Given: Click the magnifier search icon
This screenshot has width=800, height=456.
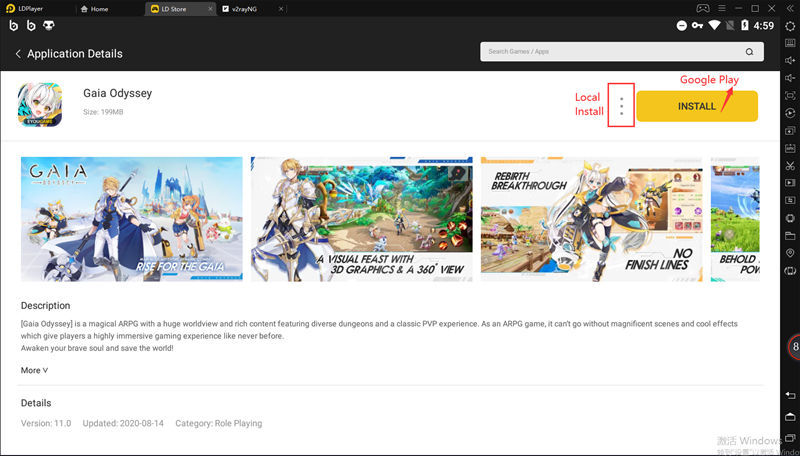Looking at the screenshot, I should pyautogui.click(x=749, y=52).
